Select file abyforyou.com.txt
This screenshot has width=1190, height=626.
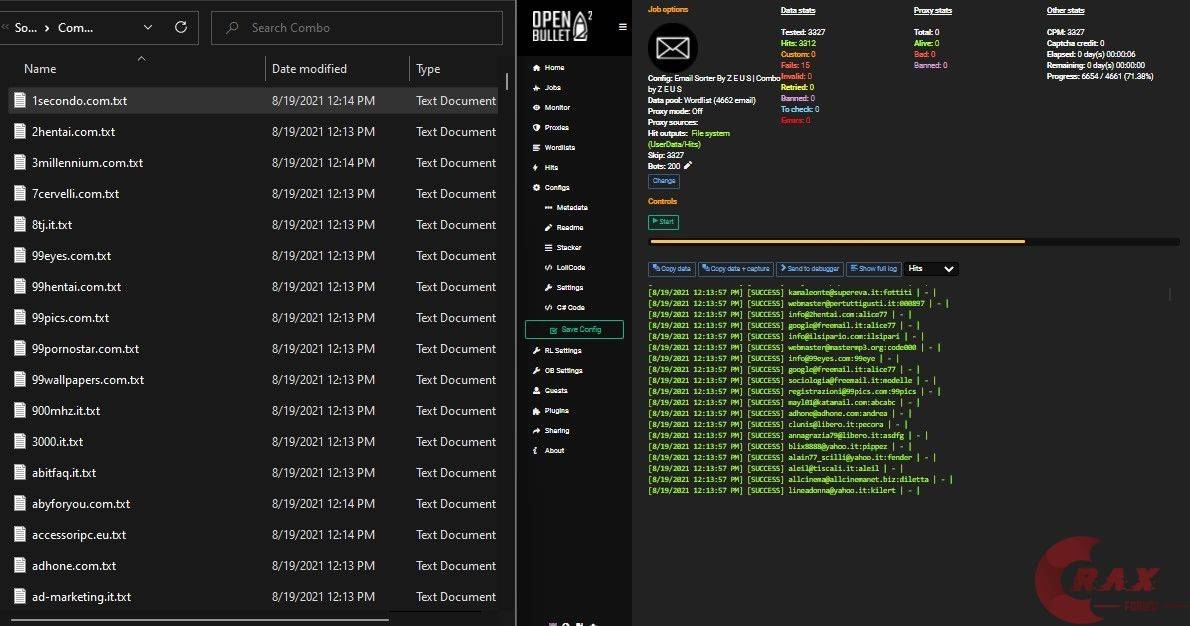point(253,504)
